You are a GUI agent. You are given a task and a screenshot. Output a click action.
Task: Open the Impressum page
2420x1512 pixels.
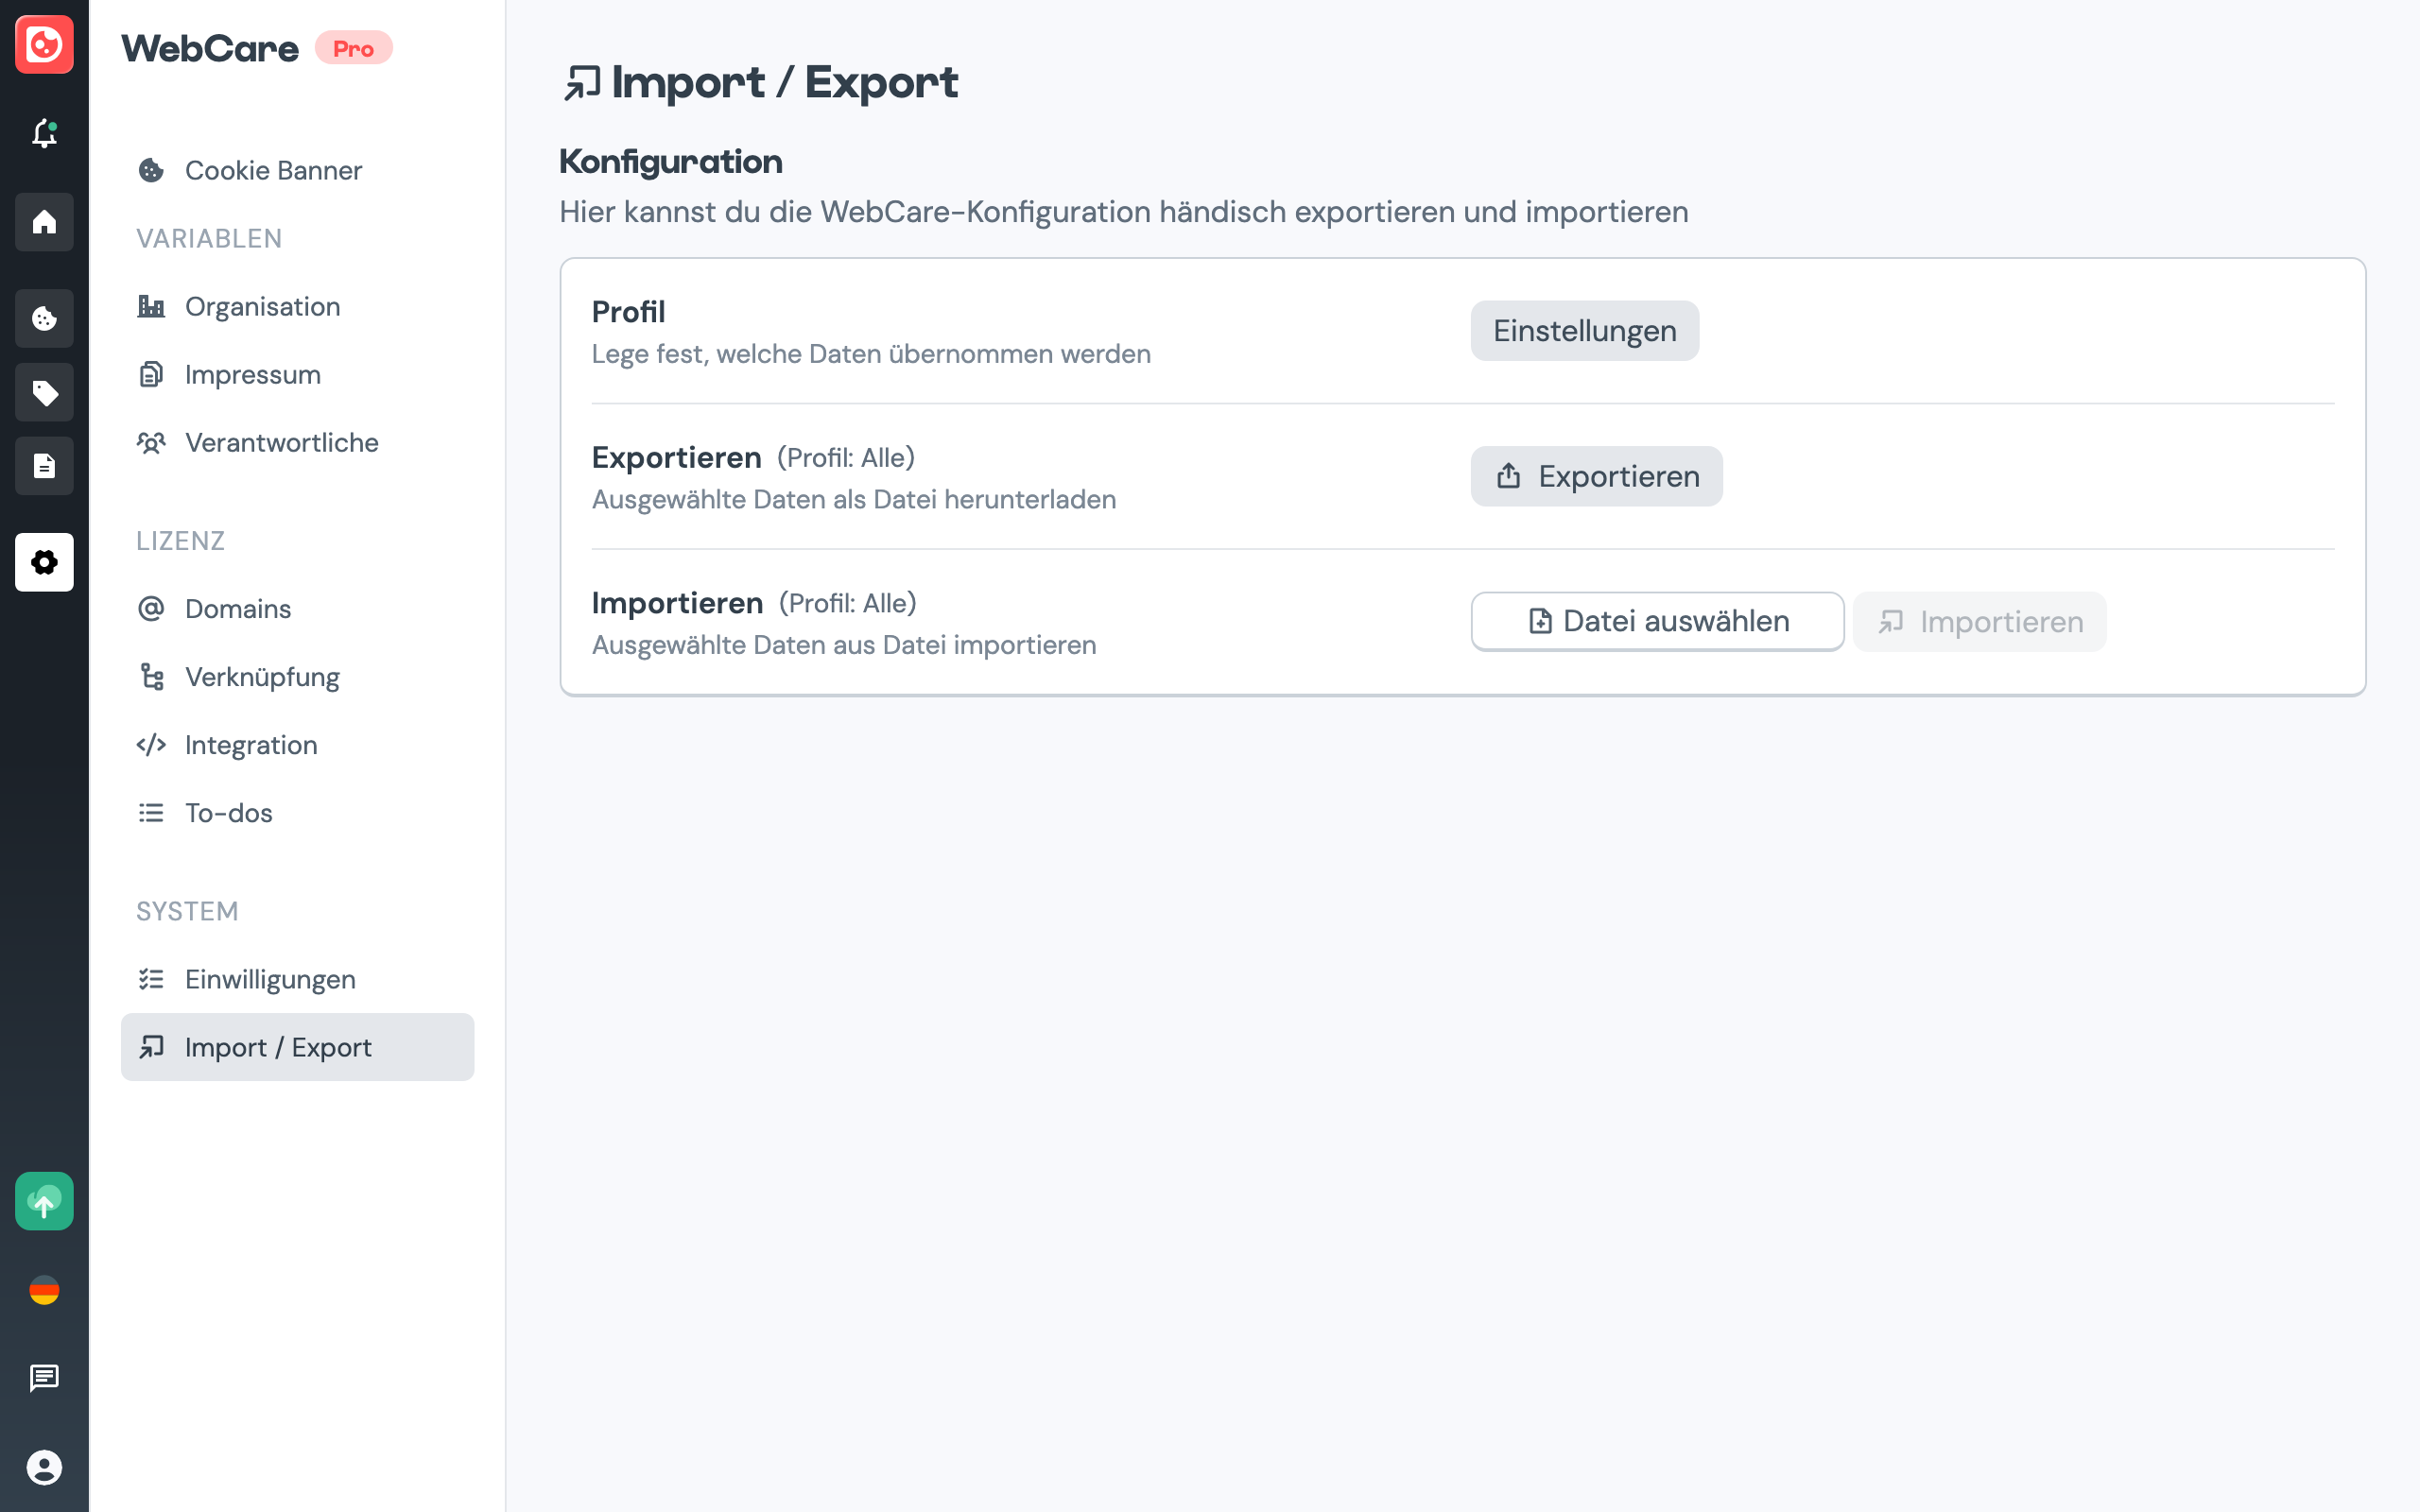[x=252, y=374]
